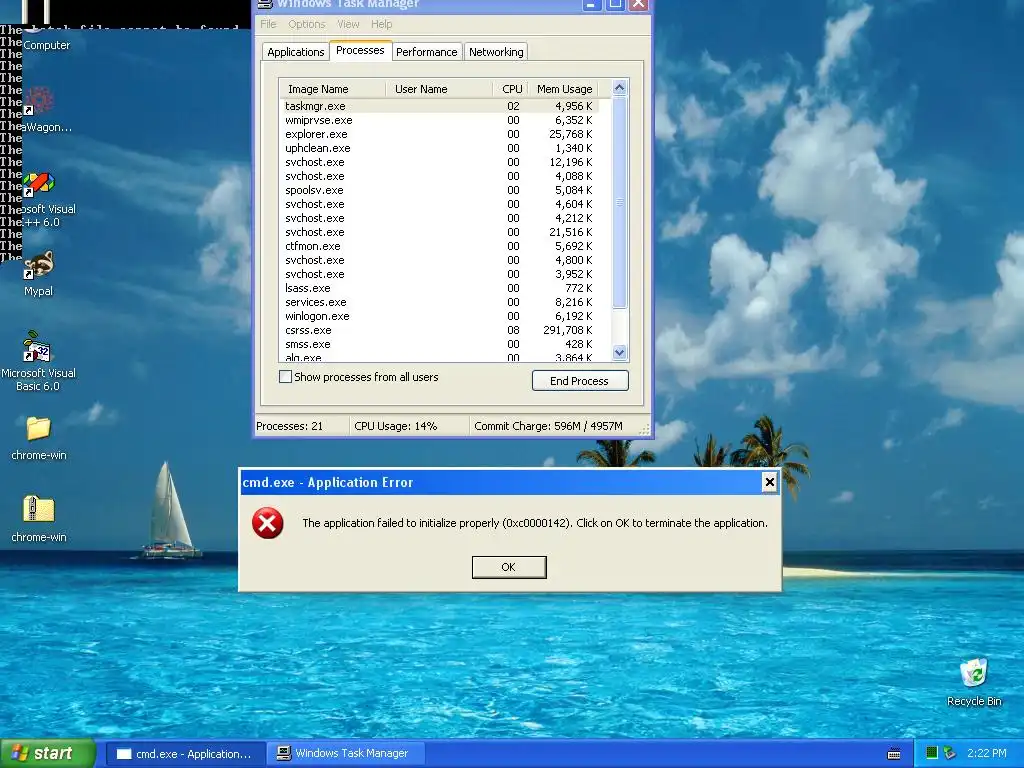
Task: Switch to Windows Task Manager taskbar button
Action: point(346,754)
